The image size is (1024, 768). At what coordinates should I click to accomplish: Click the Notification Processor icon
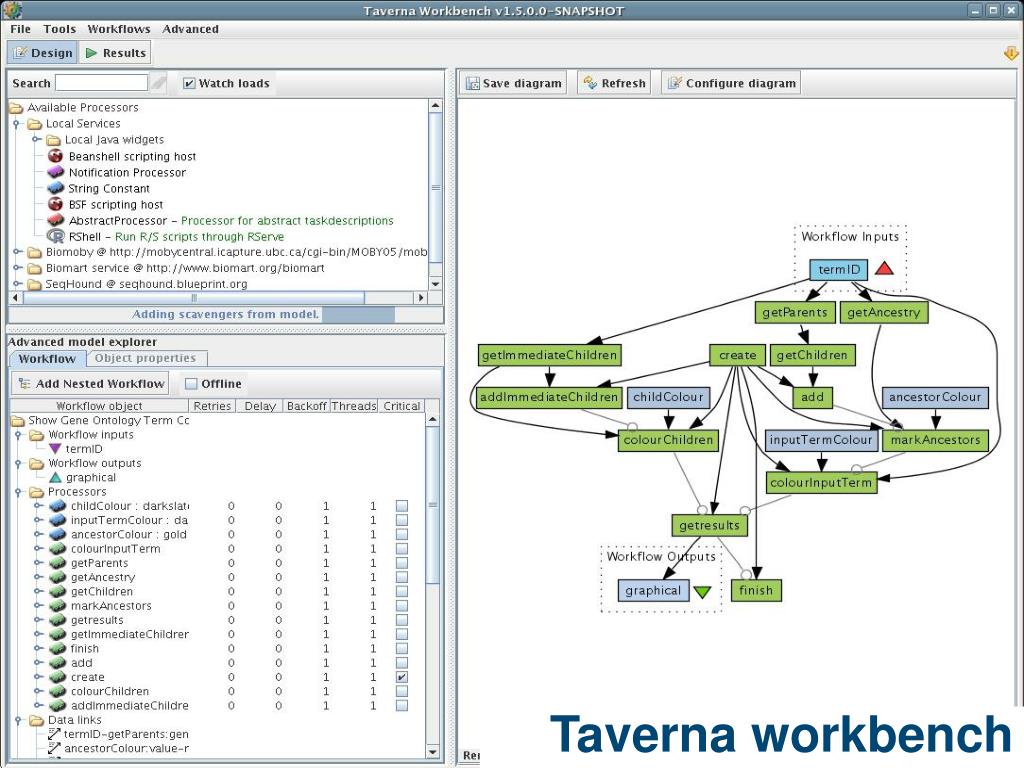click(x=56, y=172)
